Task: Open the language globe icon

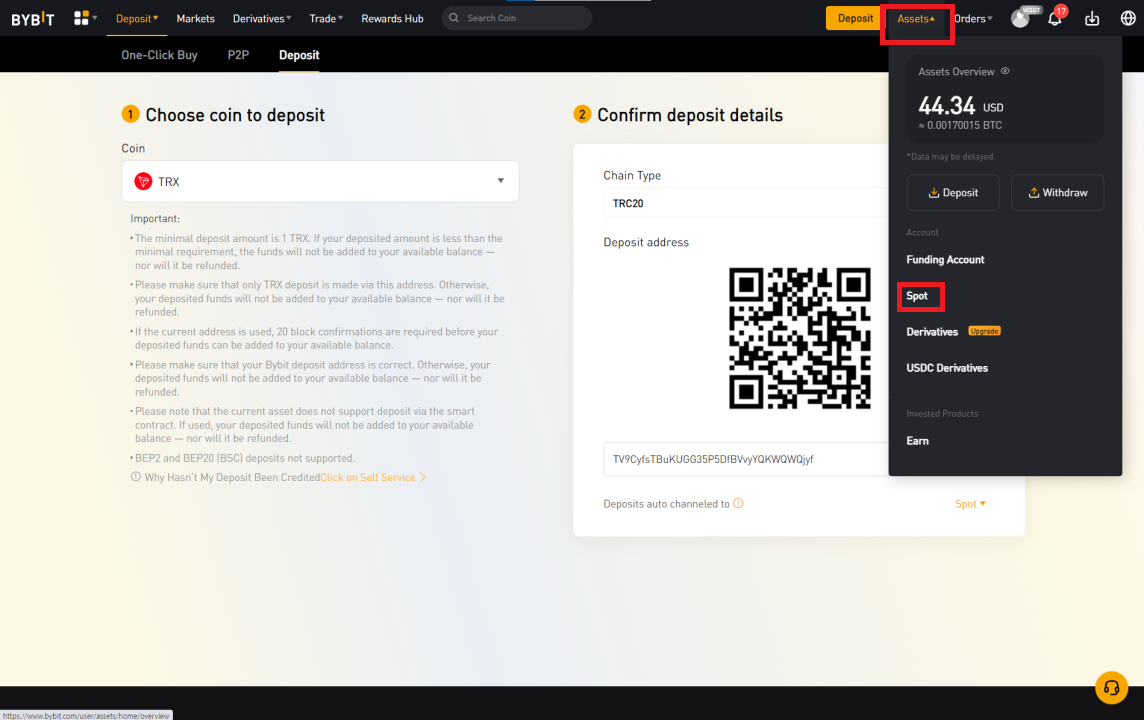Action: [1128, 18]
